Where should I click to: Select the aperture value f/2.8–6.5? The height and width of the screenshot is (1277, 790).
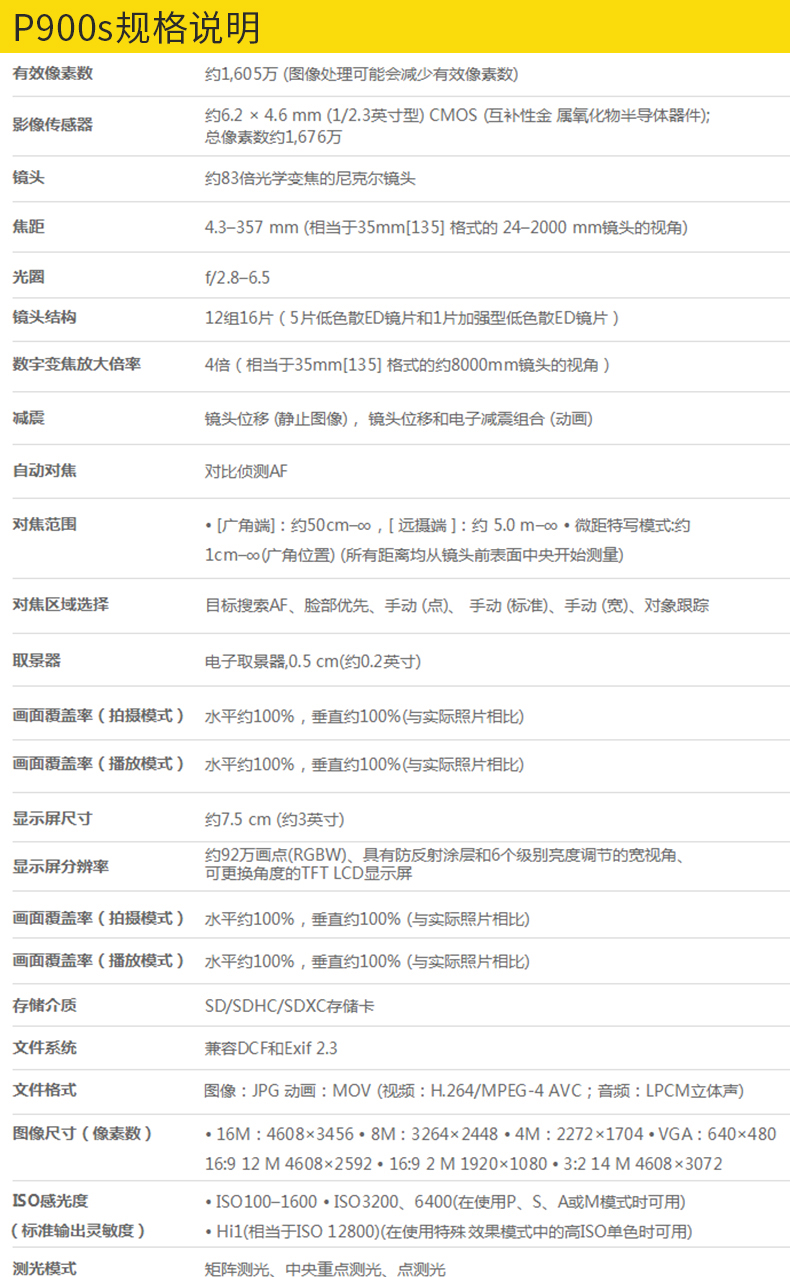click(237, 277)
